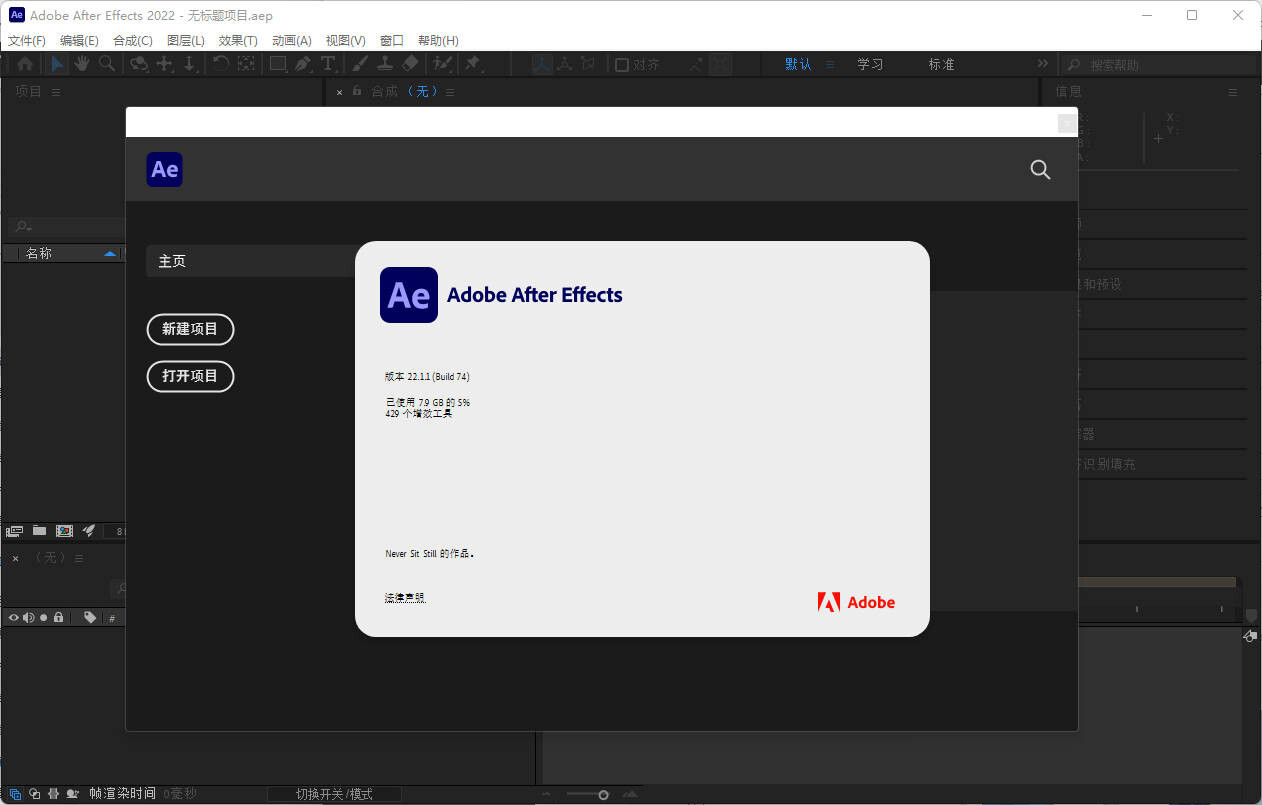Open the 动画(A) menu
The image size is (1262, 805).
coord(292,41)
